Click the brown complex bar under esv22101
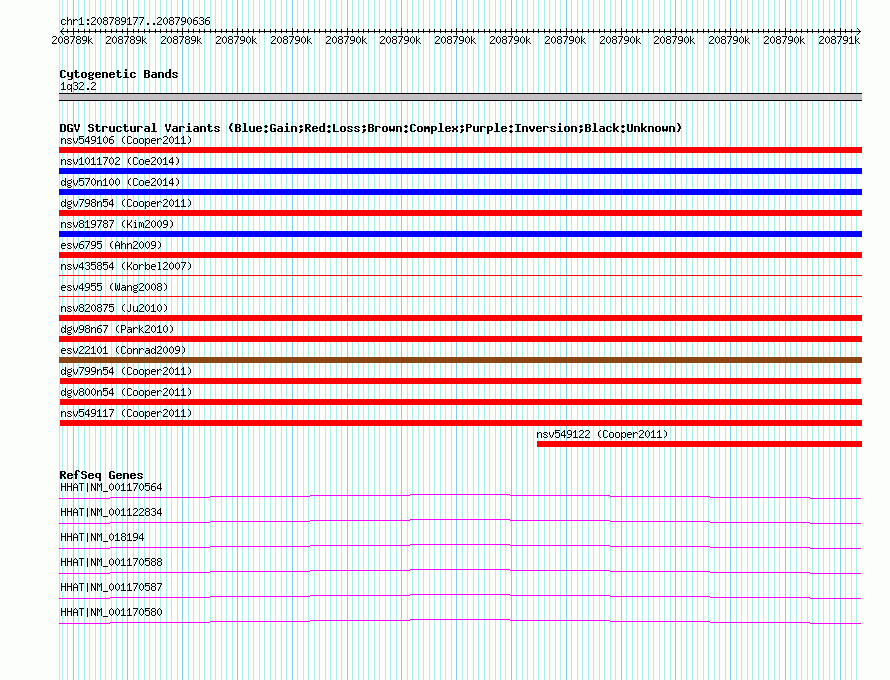This screenshot has height=680, width=890. click(460, 360)
